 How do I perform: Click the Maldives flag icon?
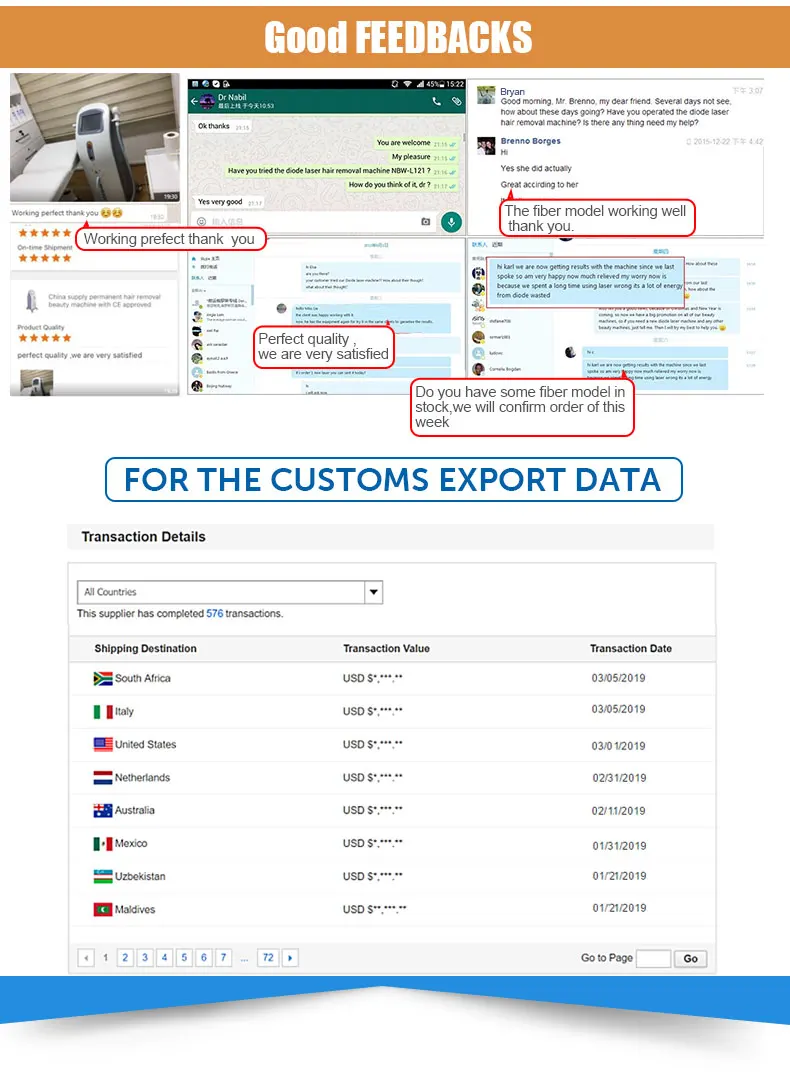point(103,910)
